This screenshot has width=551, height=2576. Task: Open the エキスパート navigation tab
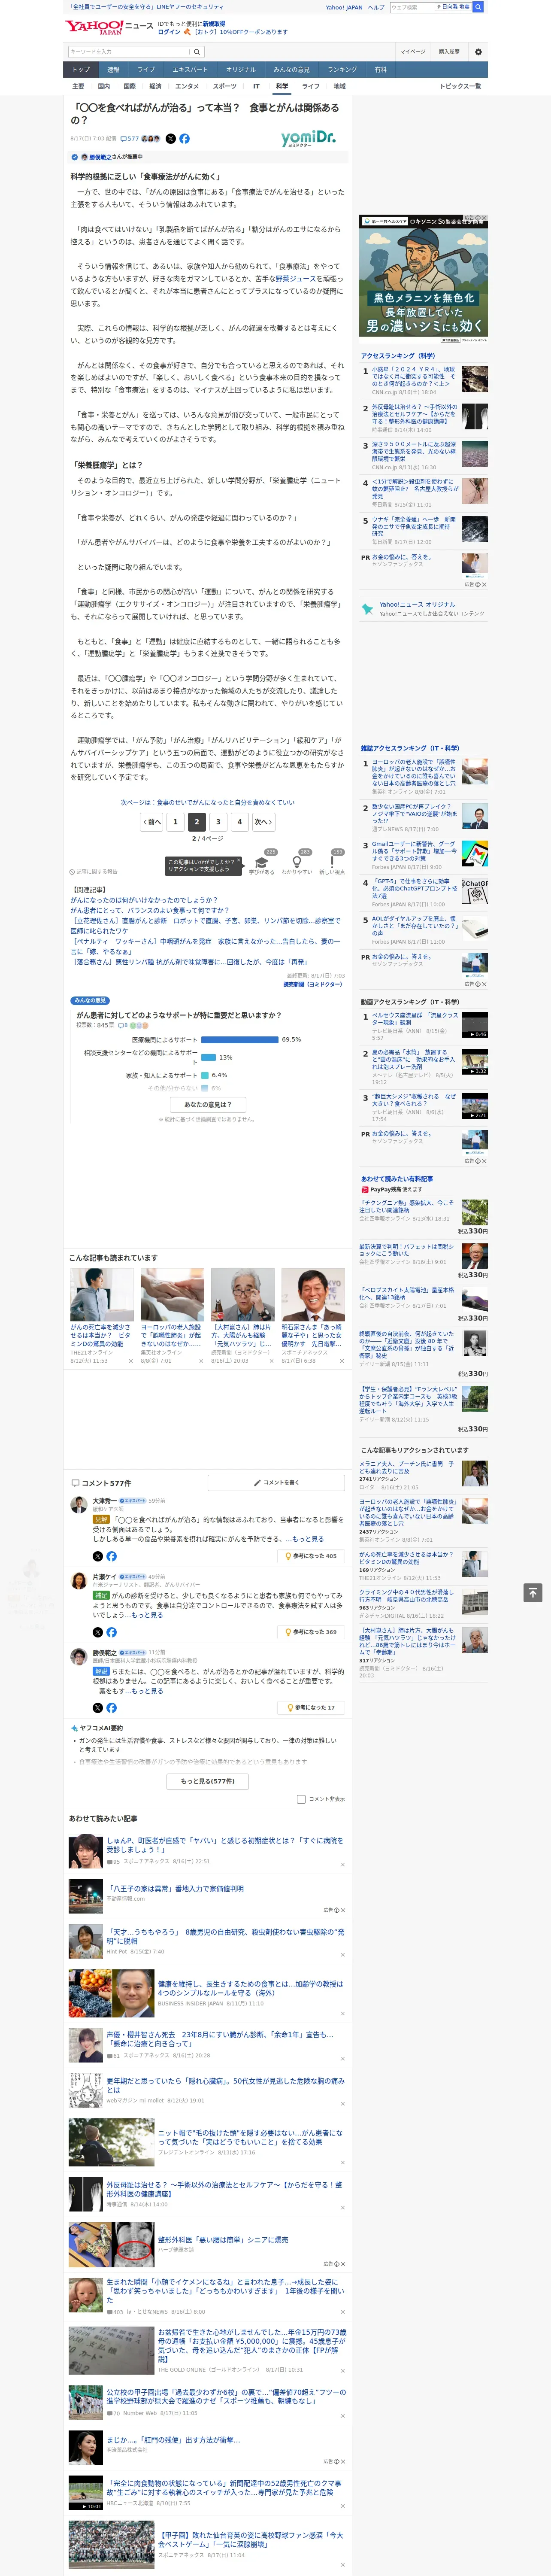[190, 70]
